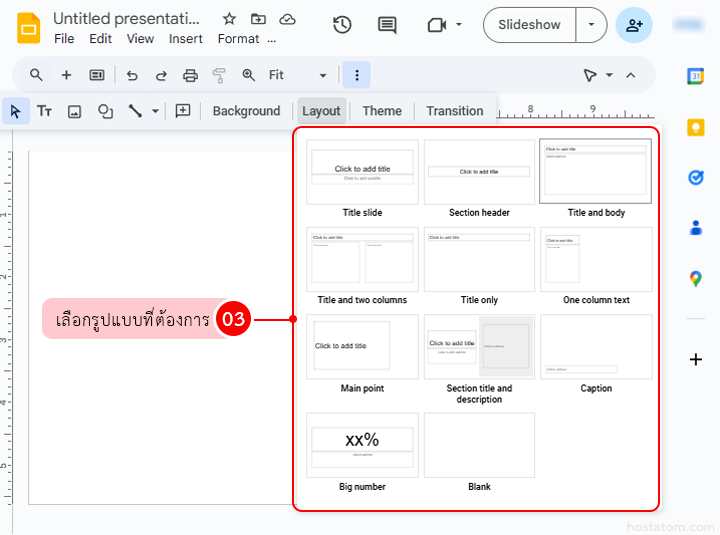Star the Untitled presentation
Viewport: 720px width, 535px height.
click(229, 19)
